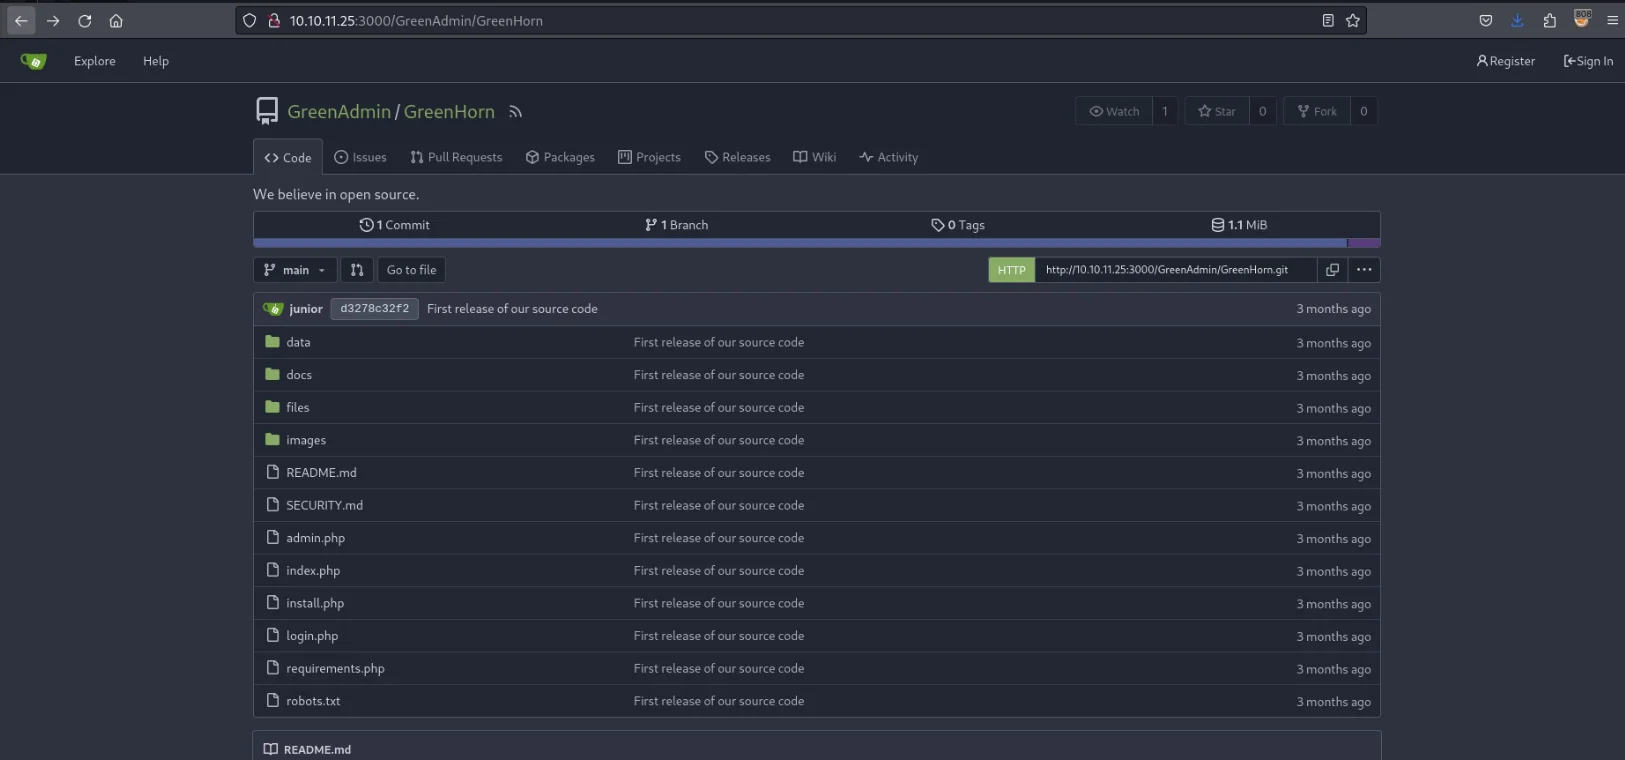
Task: Expand the main branch dropdown
Action: coord(294,270)
